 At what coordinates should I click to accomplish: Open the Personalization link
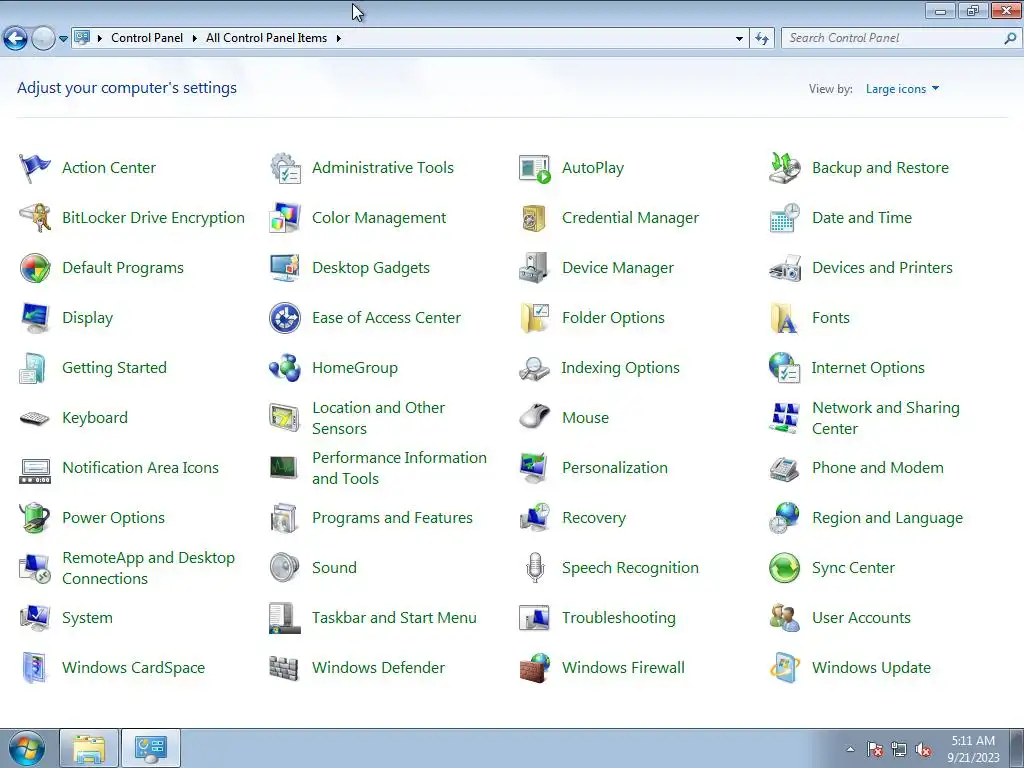coord(615,468)
